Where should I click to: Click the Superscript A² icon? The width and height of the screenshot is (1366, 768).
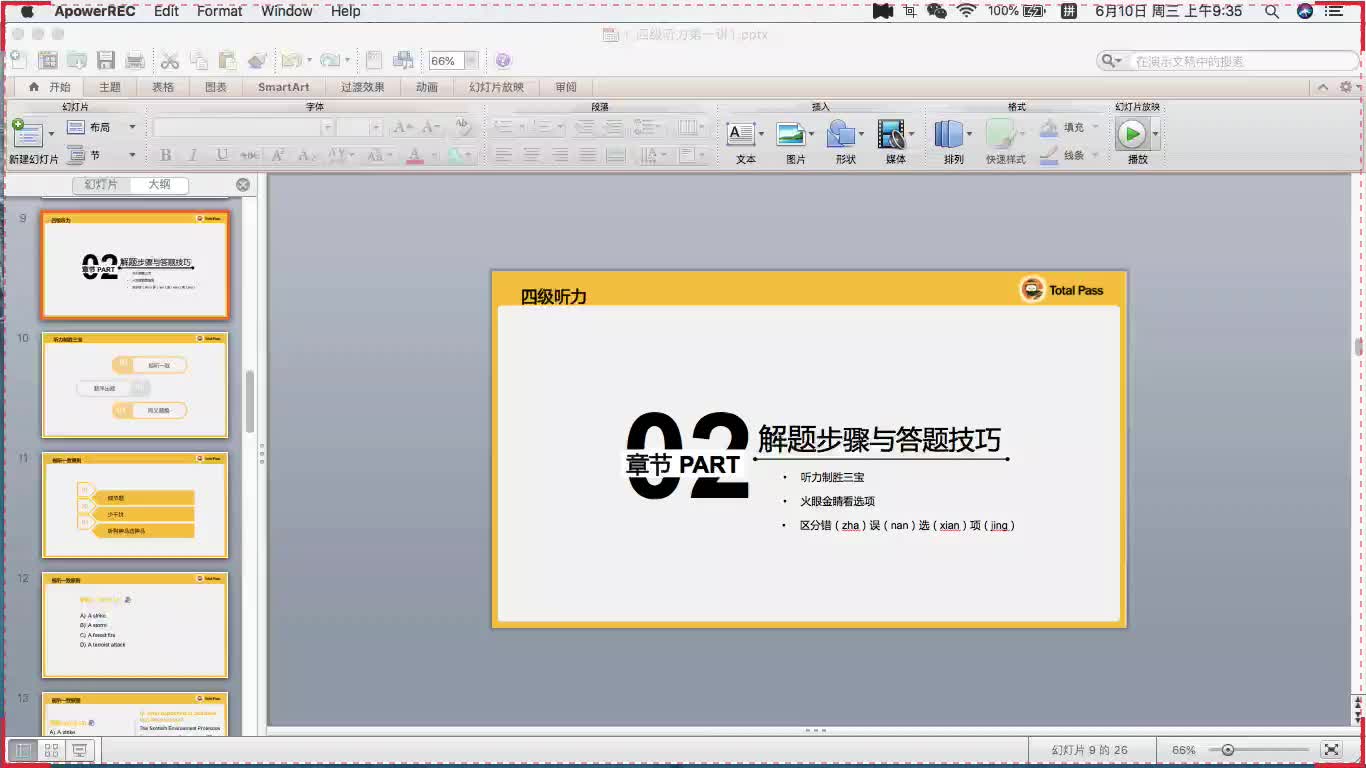(278, 155)
